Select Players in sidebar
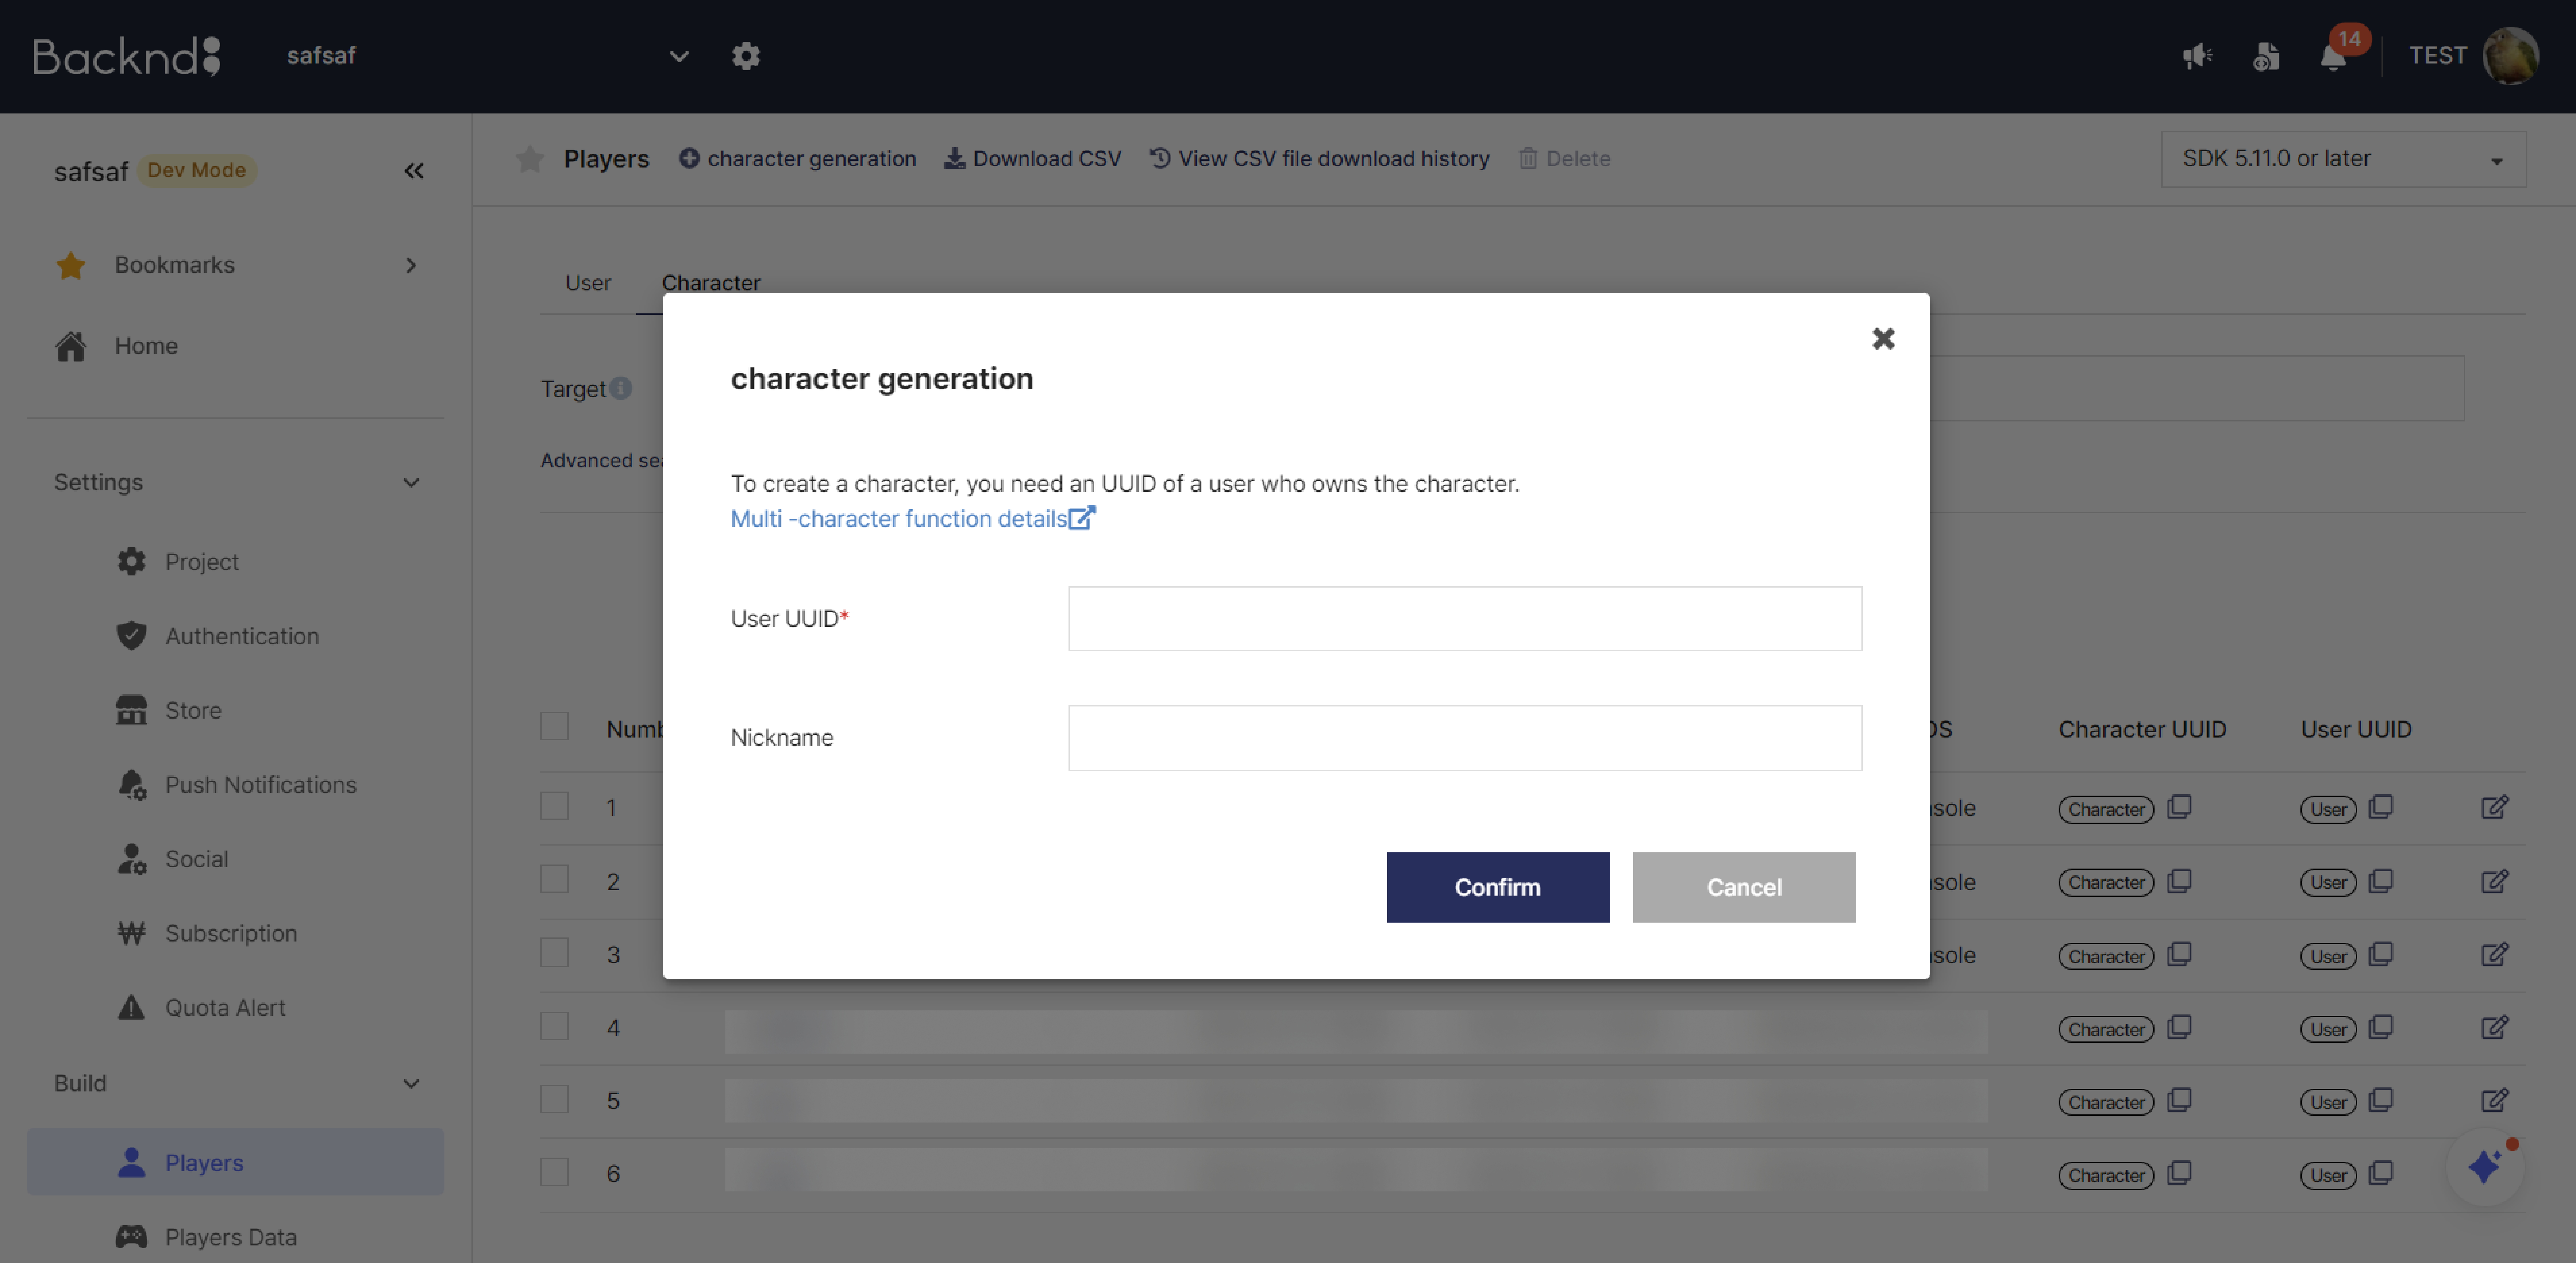 pyautogui.click(x=236, y=1162)
